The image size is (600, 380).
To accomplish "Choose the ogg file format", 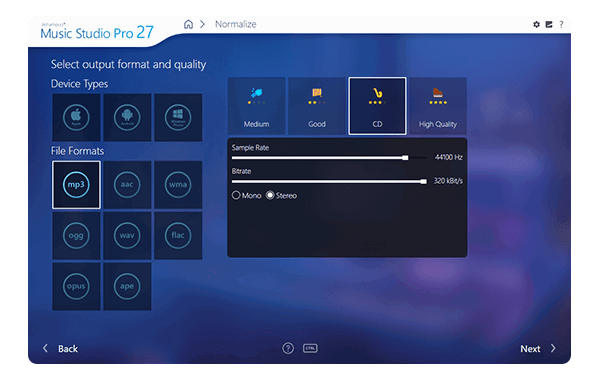I will click(76, 235).
